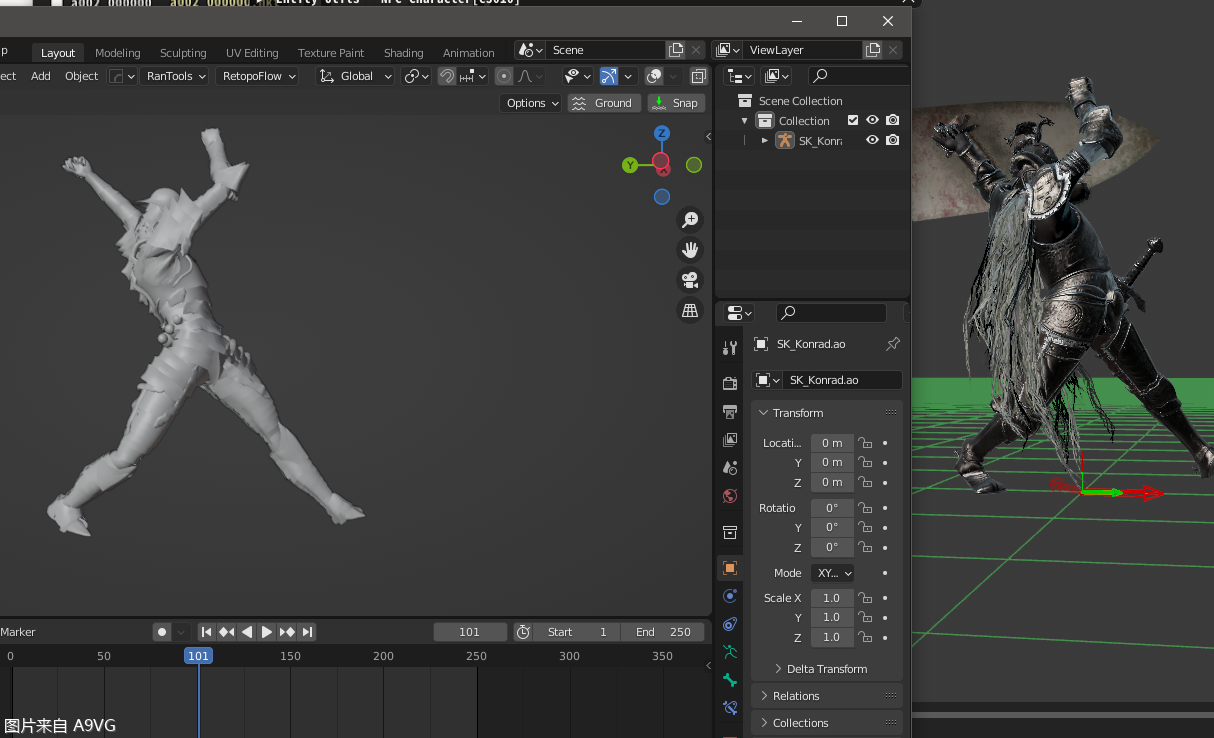Open the Output properties tab (printer icon)

click(x=730, y=412)
